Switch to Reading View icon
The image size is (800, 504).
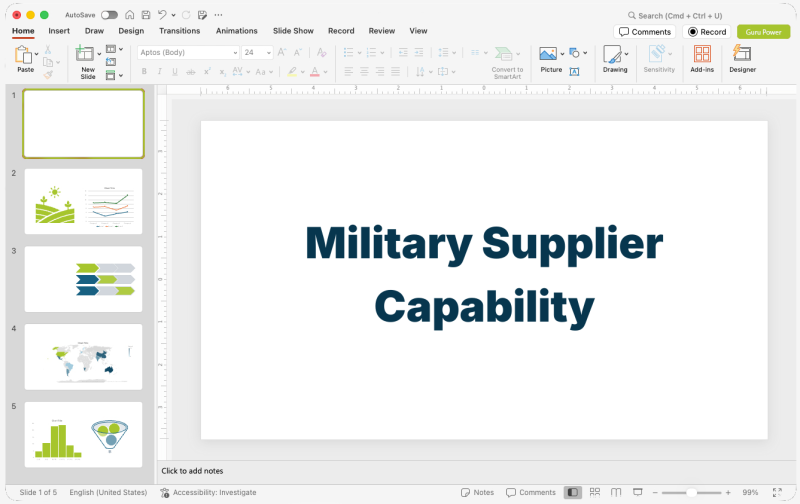(x=616, y=492)
